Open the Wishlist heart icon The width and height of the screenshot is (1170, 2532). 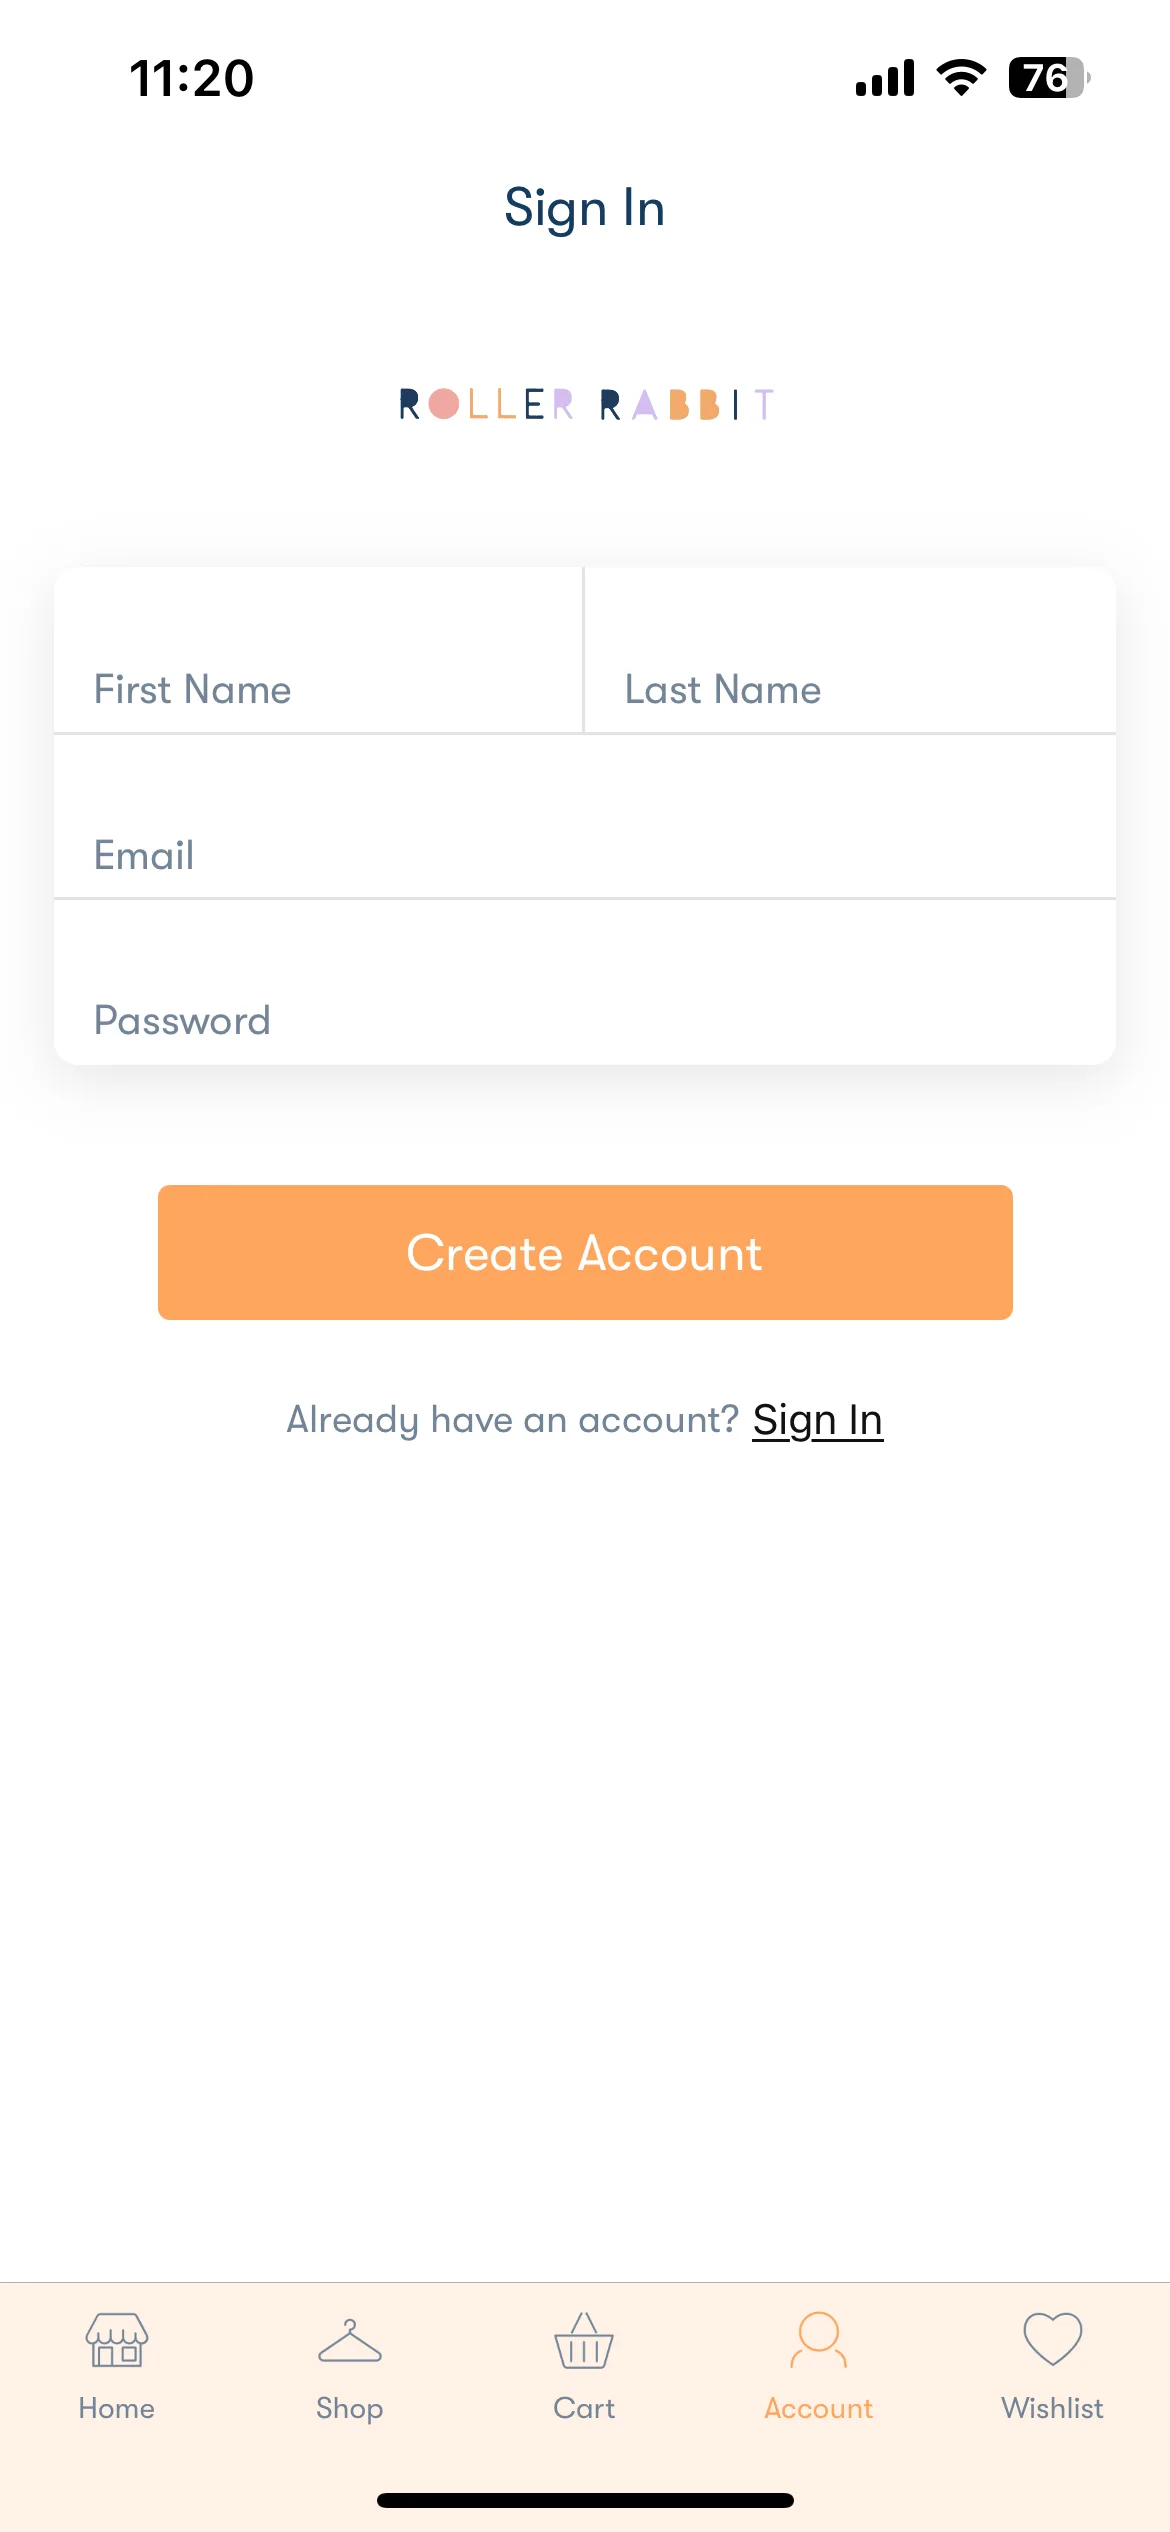click(1052, 2339)
